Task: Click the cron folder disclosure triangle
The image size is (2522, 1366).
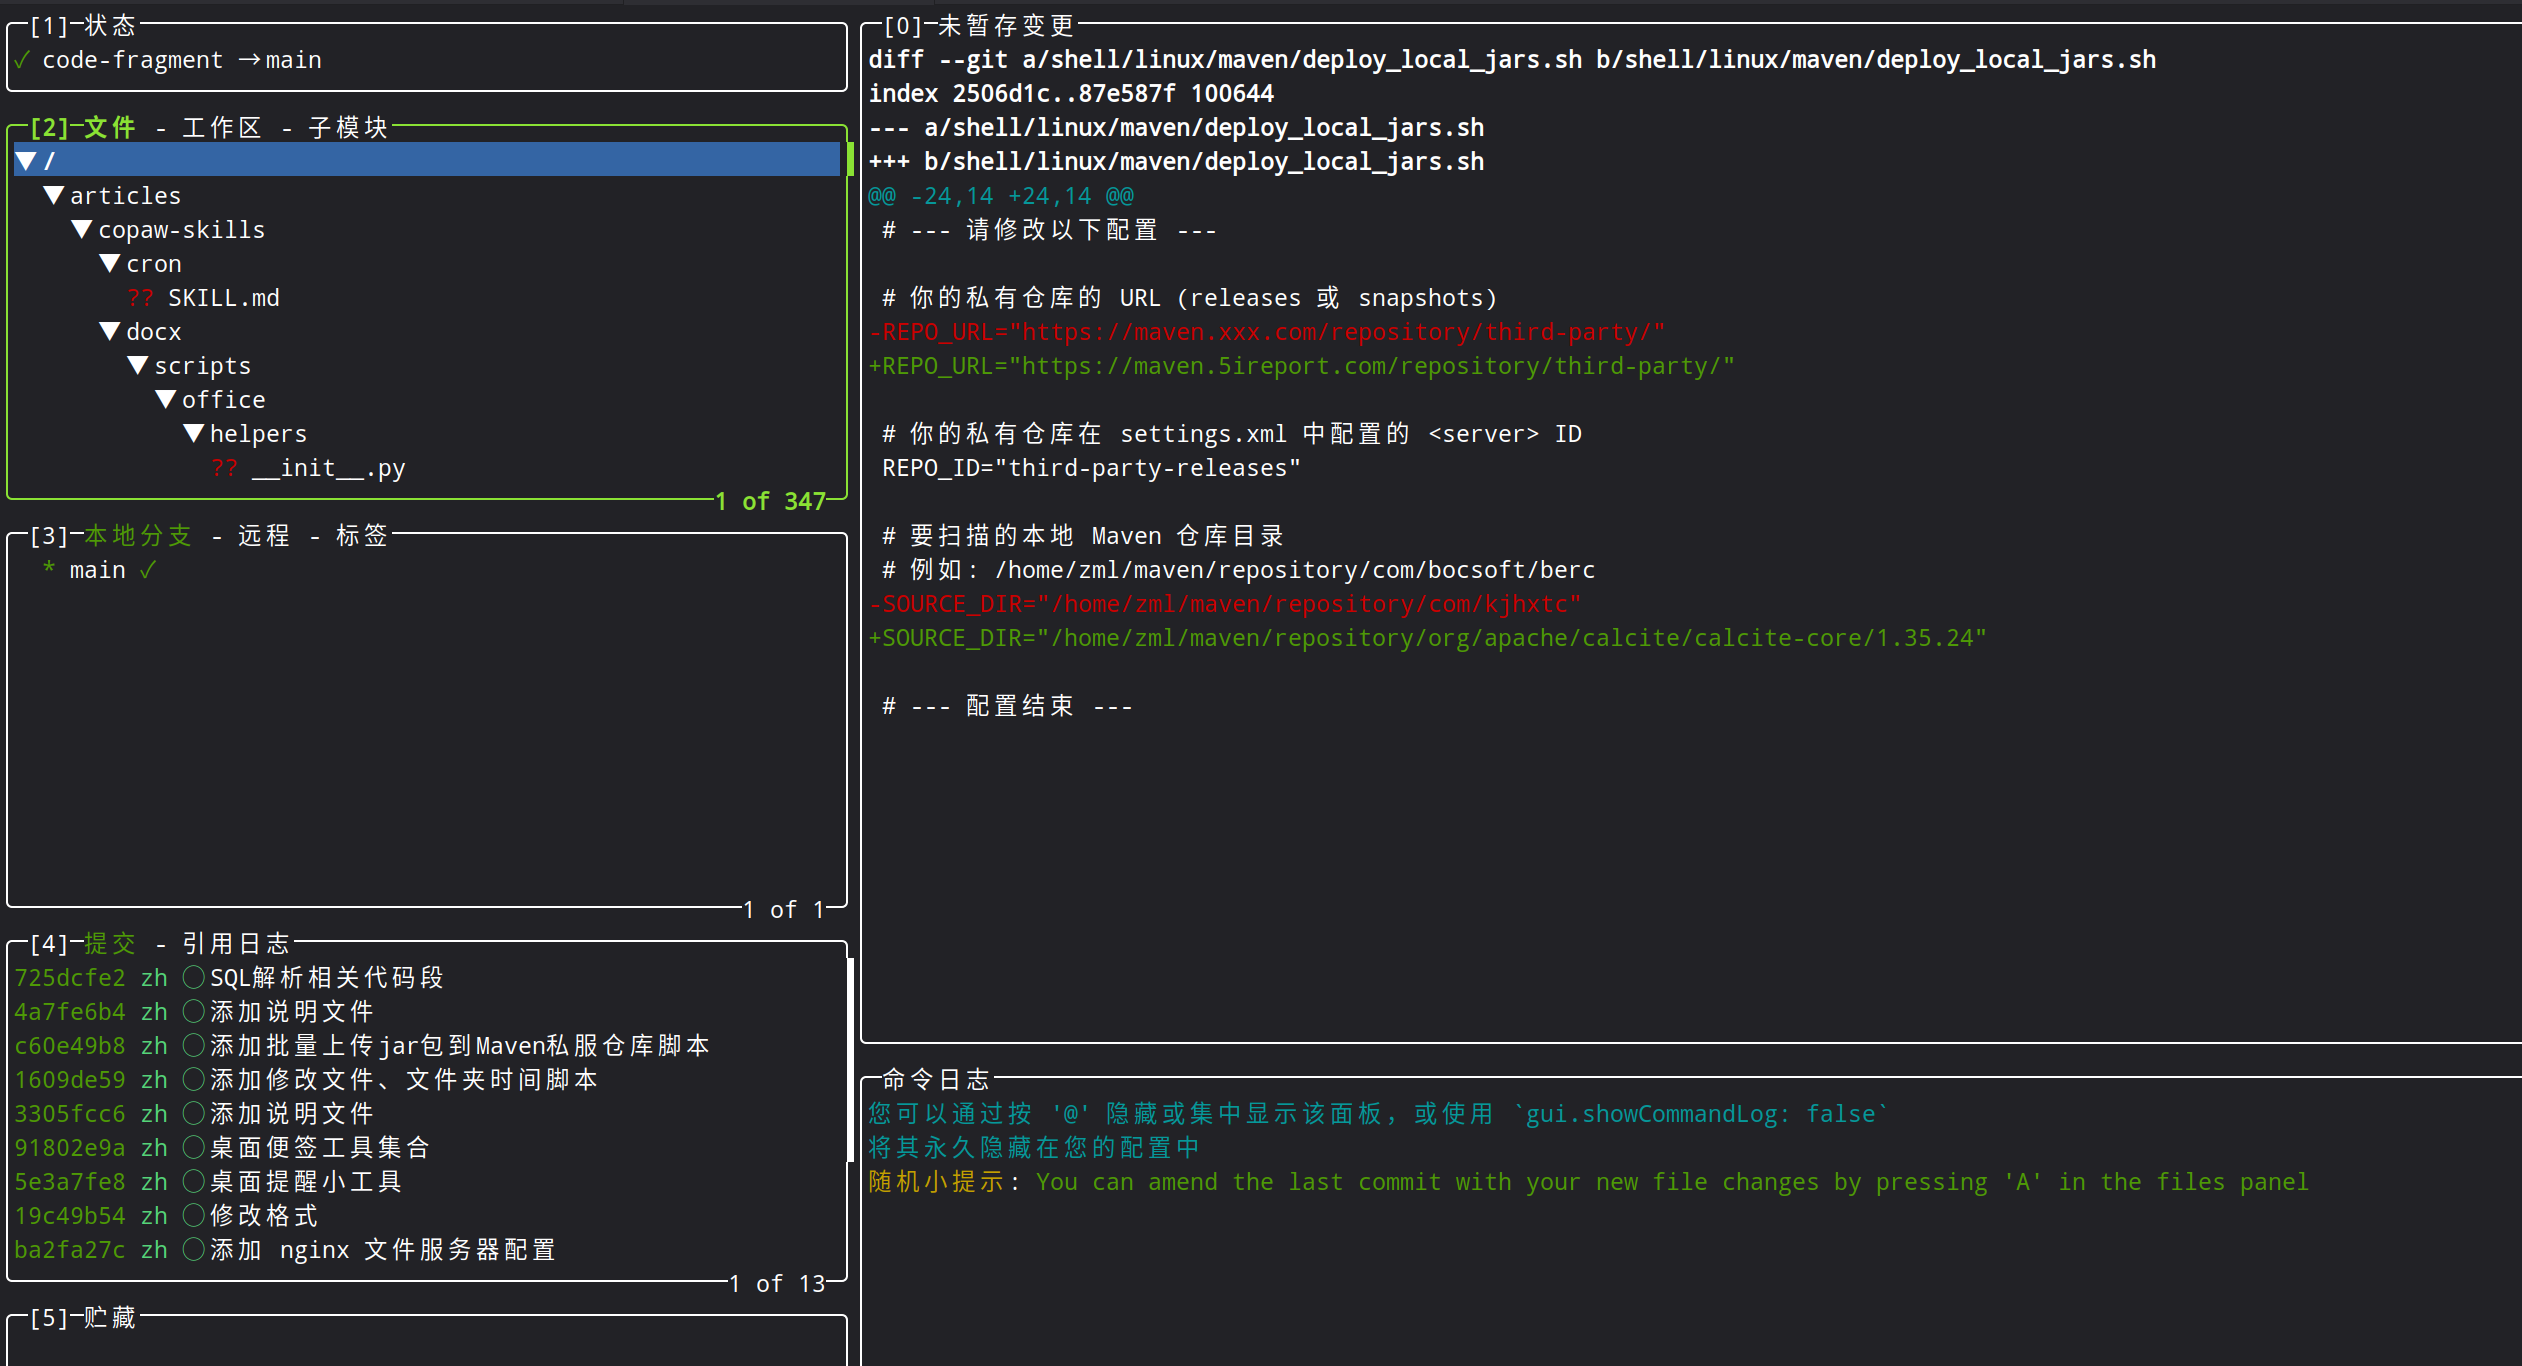Action: 110,263
